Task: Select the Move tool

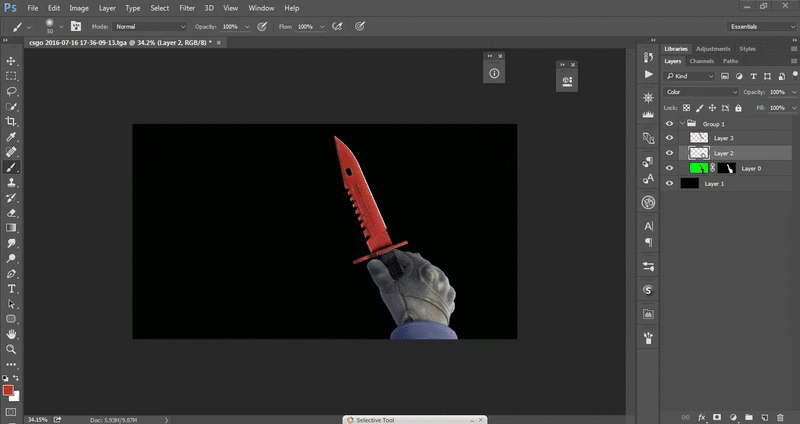Action: point(11,61)
